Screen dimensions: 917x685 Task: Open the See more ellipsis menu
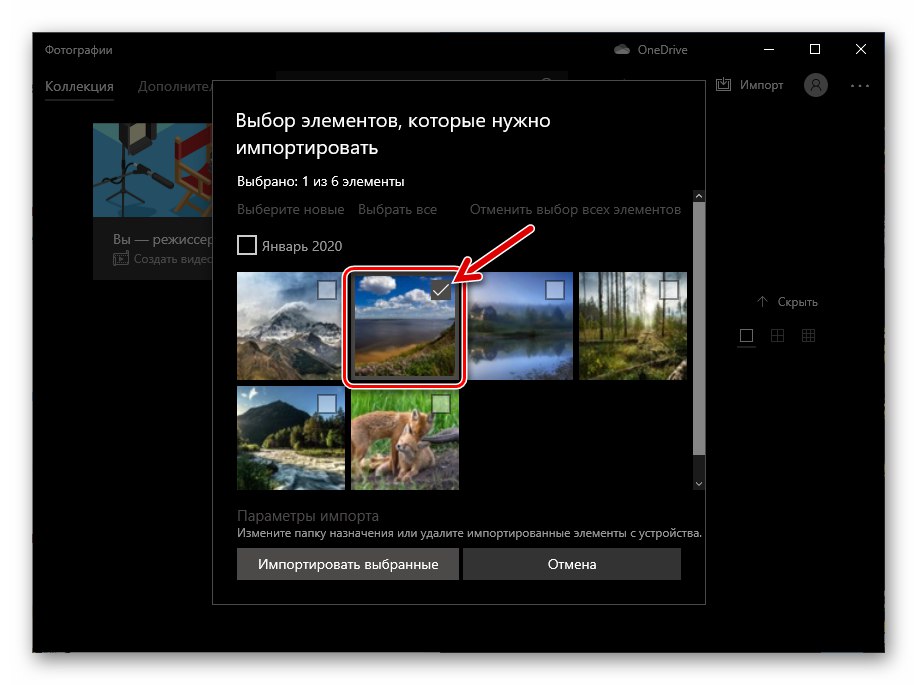coord(860,85)
